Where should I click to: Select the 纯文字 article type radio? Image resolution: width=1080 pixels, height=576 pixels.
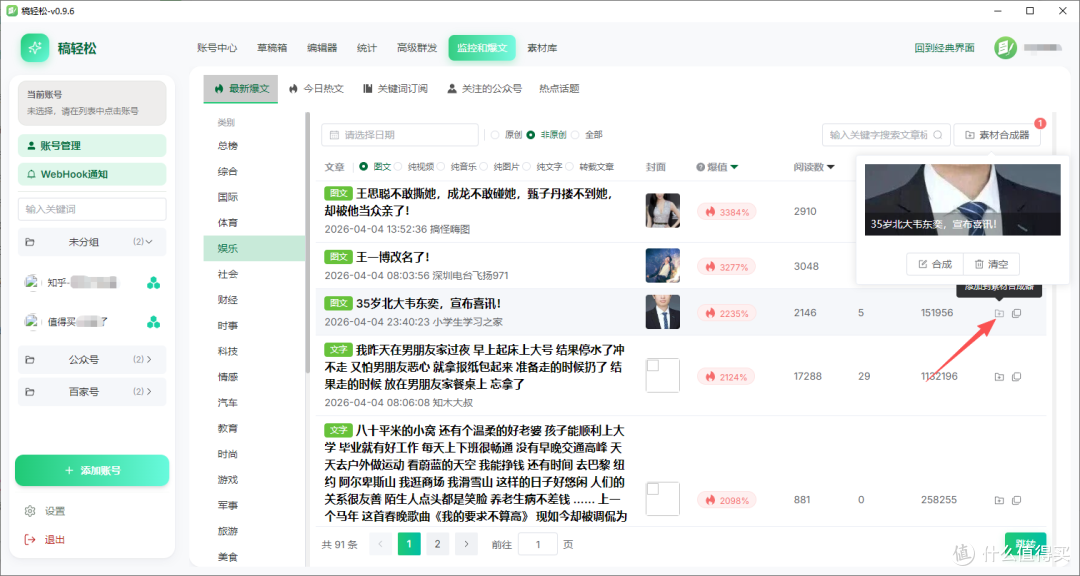[527, 167]
